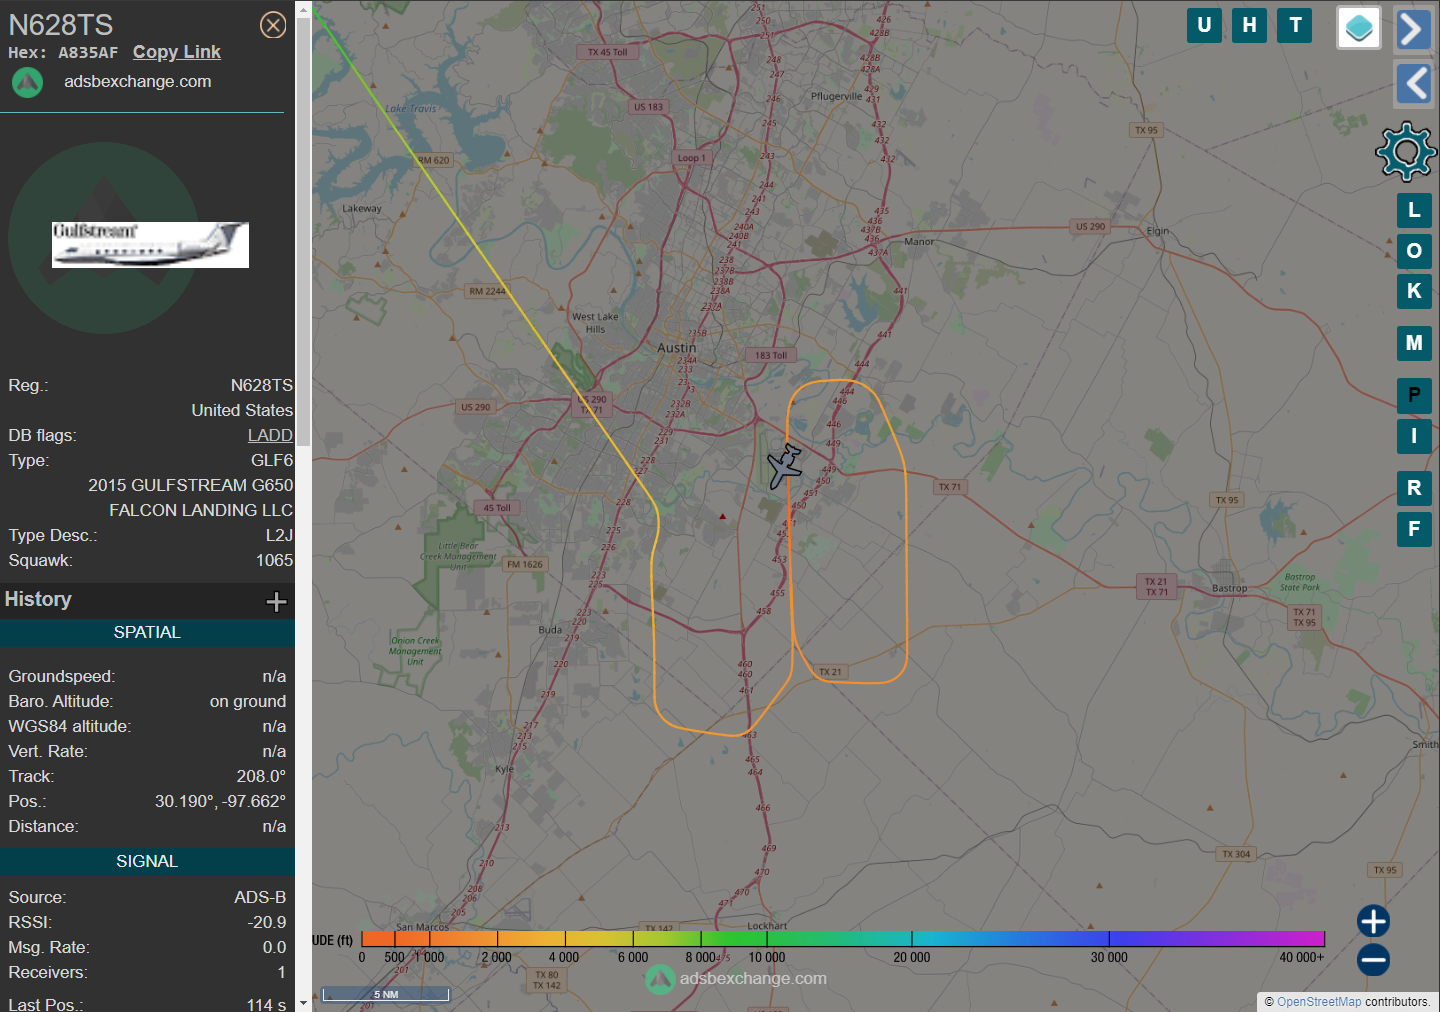Click the green 10 000 ft legend segment
1440x1012 pixels.
coord(768,938)
